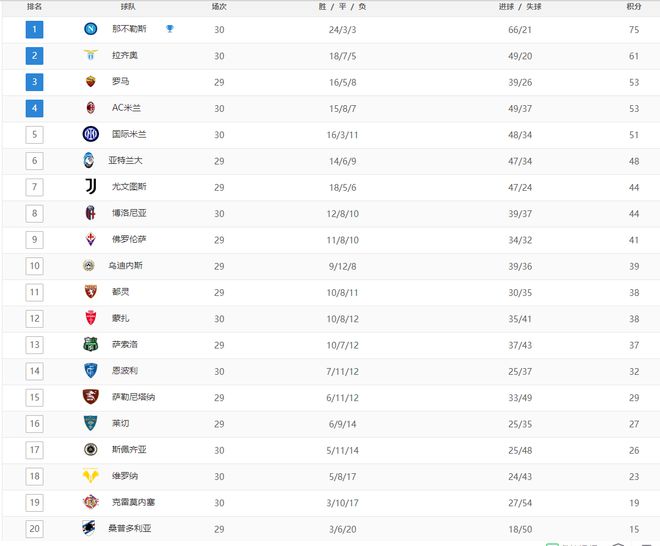Click the Napoli (那不勒斯) club crest
This screenshot has width=660, height=546.
(x=90, y=29)
